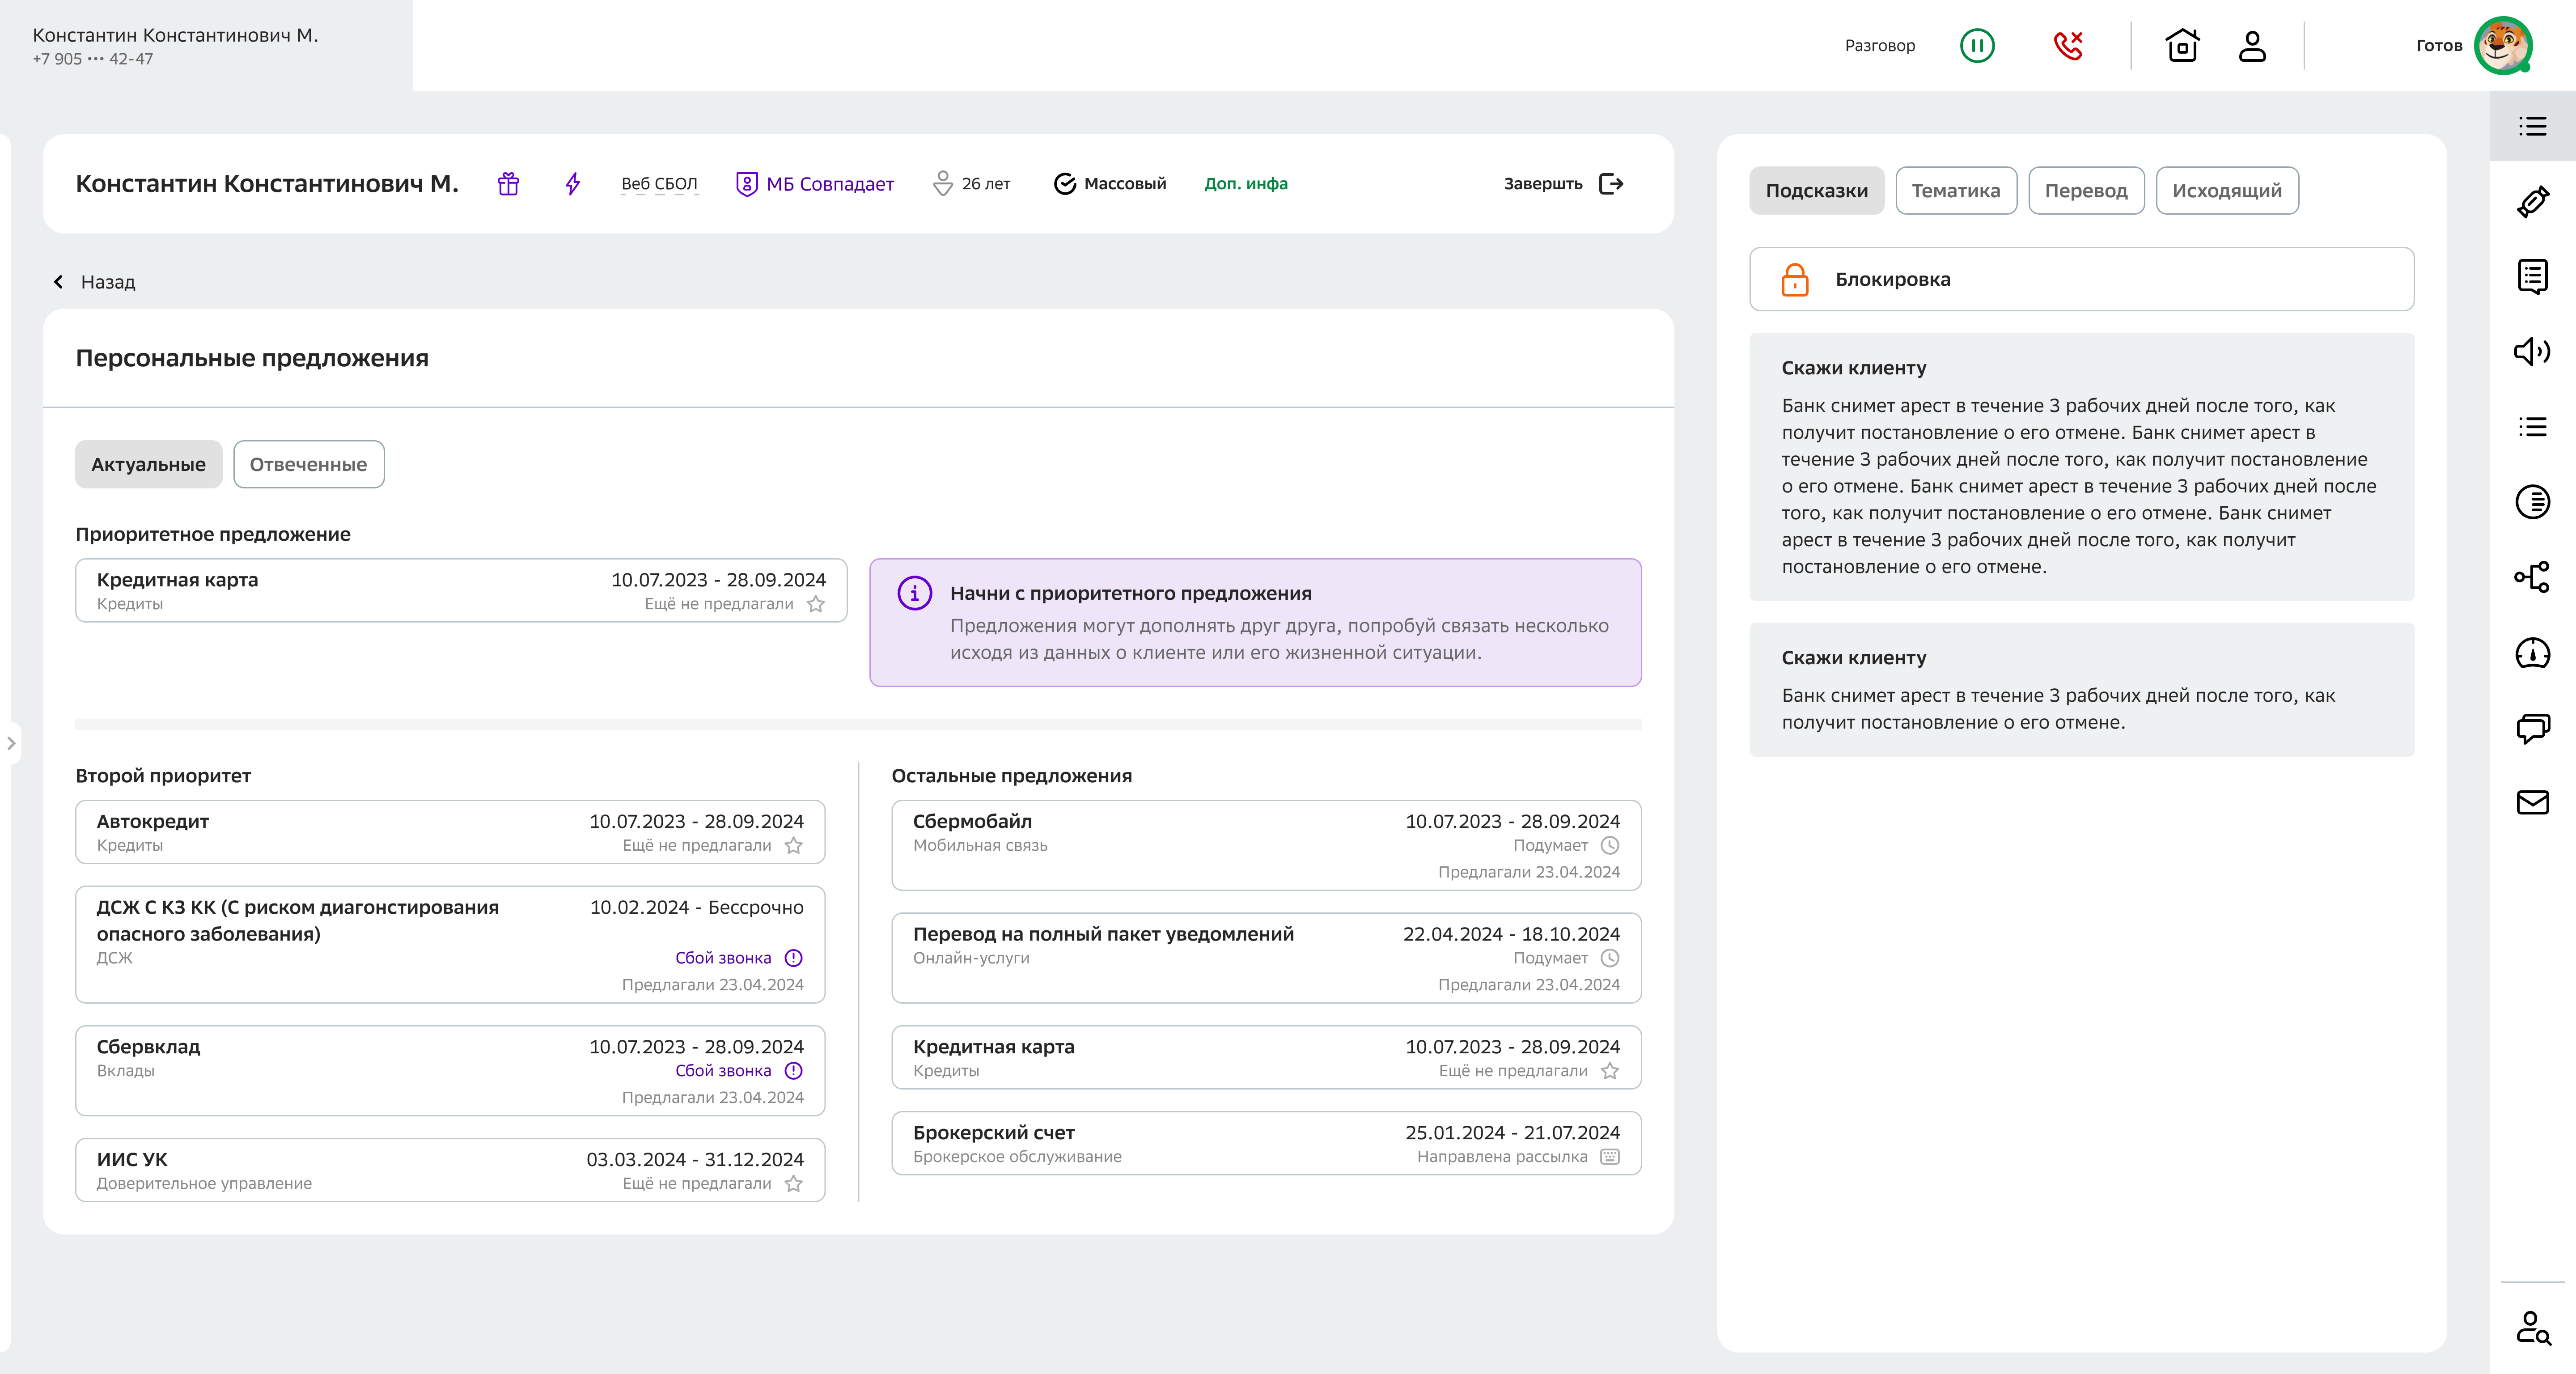Star the ИИС УК offer
This screenshot has width=2576, height=1374.
pyautogui.click(x=793, y=1184)
